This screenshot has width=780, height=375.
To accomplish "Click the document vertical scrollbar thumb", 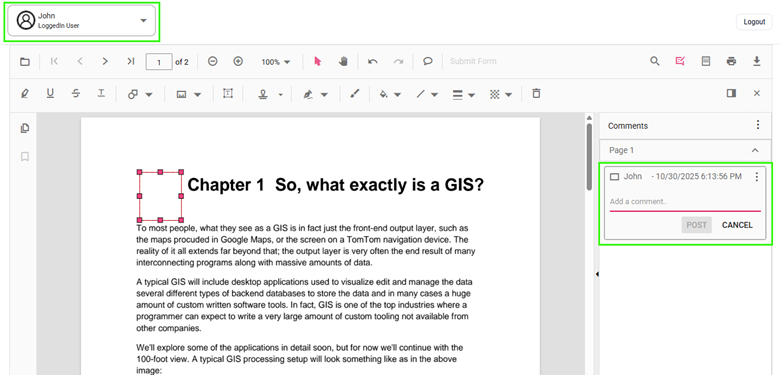I will (x=589, y=157).
